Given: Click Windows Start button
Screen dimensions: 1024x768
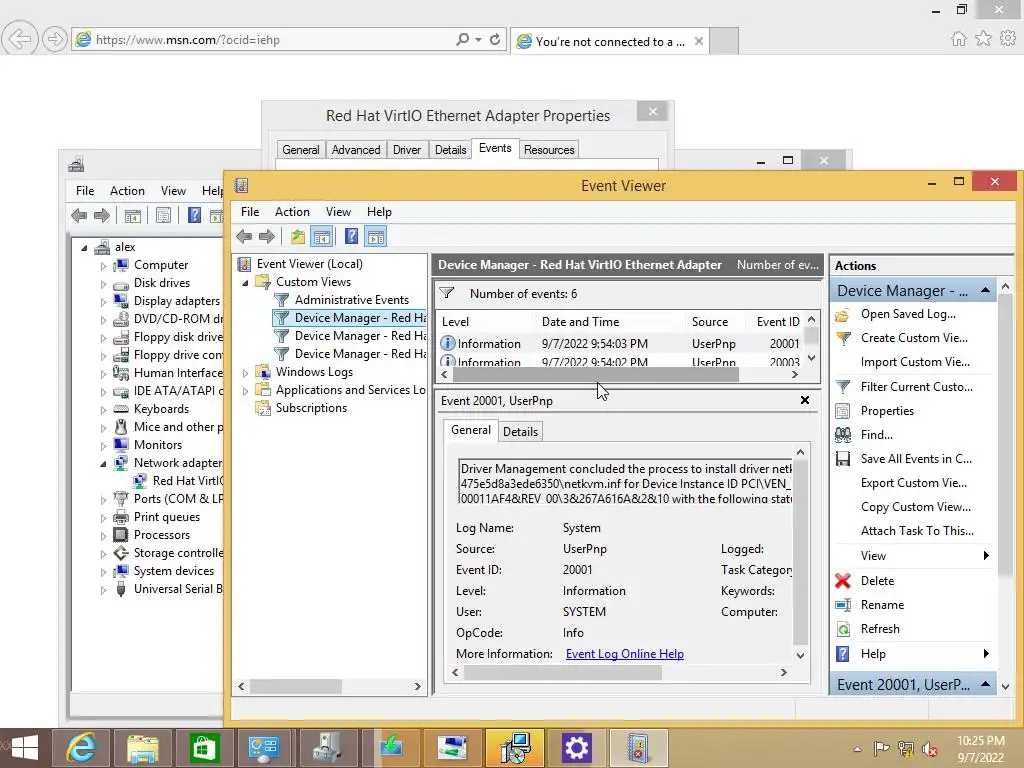Looking at the screenshot, I should coord(24,748).
